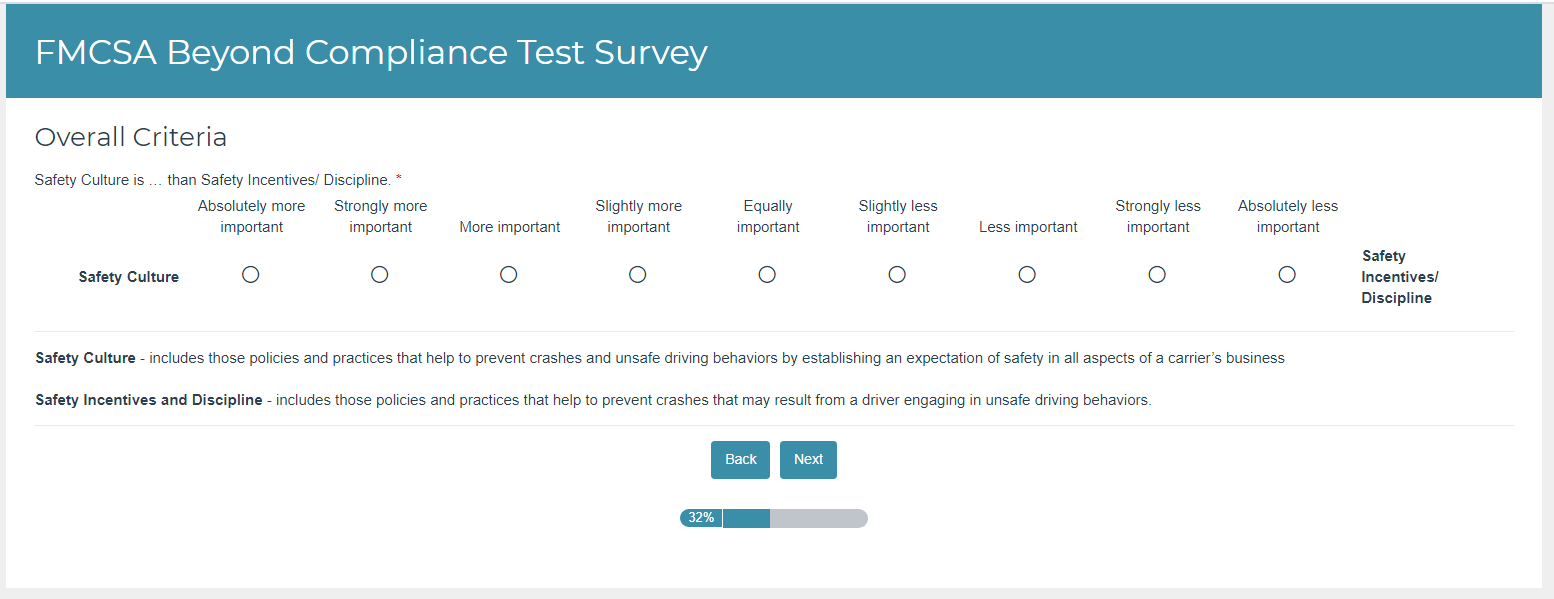
Task: Mark the 'Equally important' radio button
Action: click(x=767, y=274)
